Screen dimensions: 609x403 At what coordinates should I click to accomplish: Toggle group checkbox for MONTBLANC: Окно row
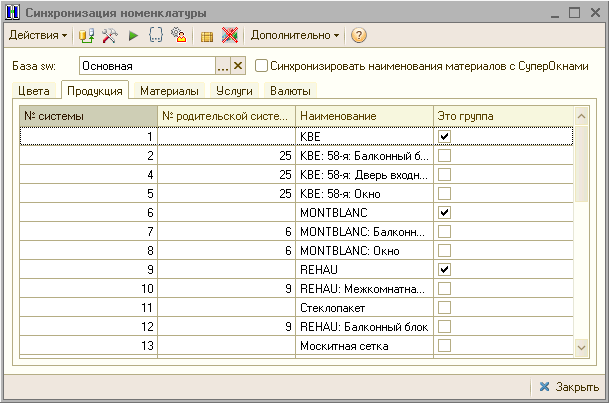[x=444, y=251]
